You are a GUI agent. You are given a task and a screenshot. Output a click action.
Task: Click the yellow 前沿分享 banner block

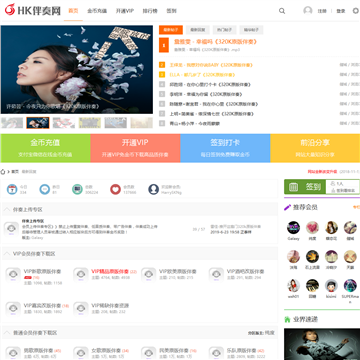pos(315,148)
